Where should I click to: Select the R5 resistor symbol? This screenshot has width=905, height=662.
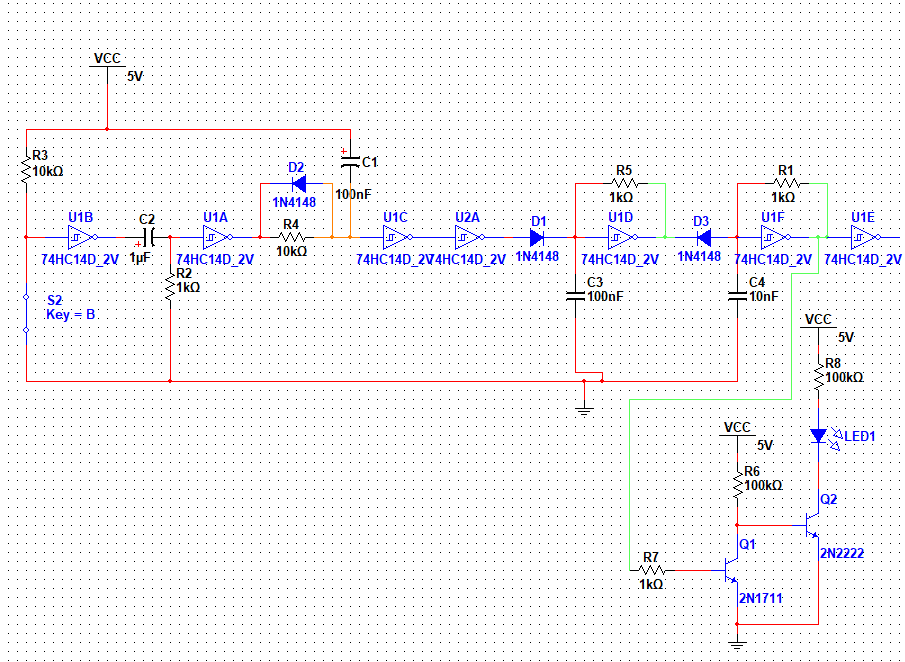(624, 184)
